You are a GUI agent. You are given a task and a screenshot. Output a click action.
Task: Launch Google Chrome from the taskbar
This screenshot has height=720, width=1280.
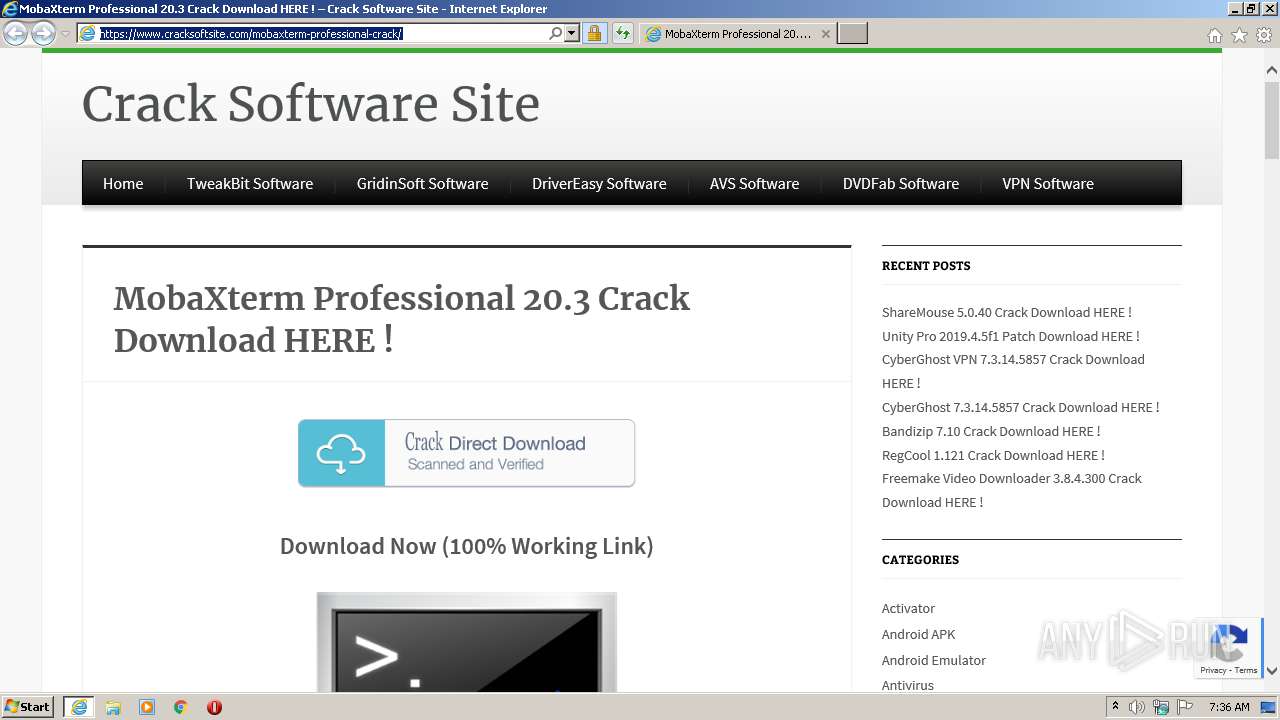181,707
